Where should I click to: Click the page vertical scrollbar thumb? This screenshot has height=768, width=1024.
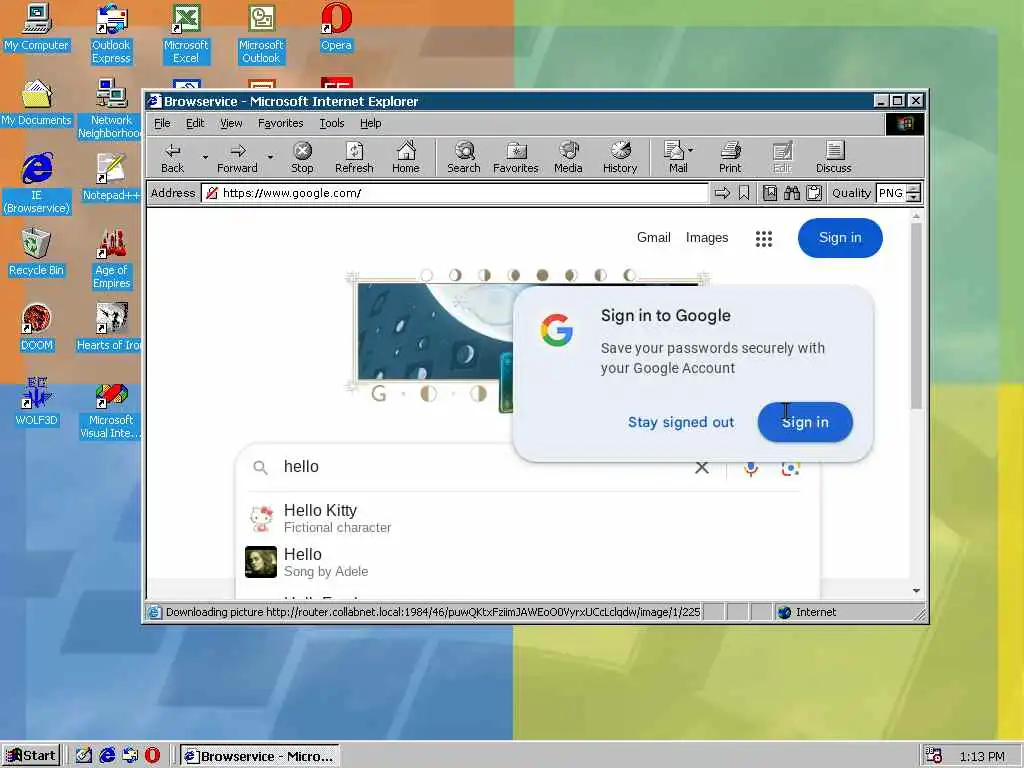(x=916, y=316)
